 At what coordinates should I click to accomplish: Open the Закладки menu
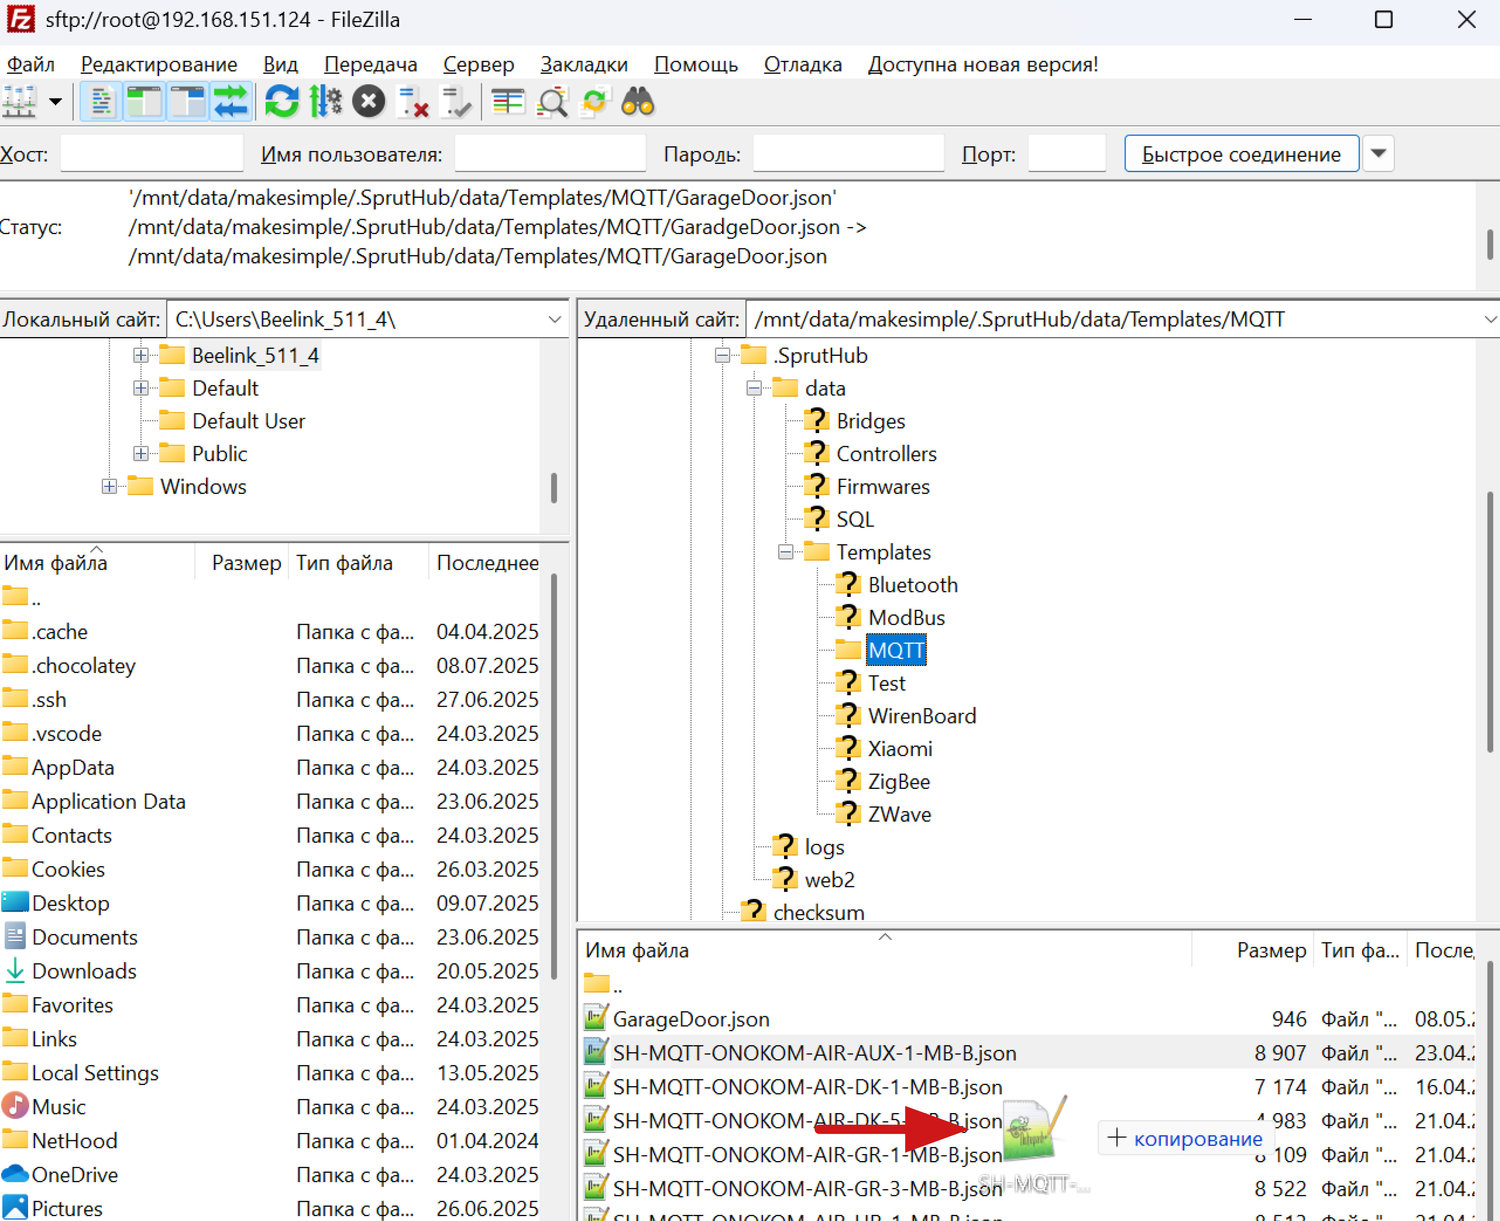point(584,64)
